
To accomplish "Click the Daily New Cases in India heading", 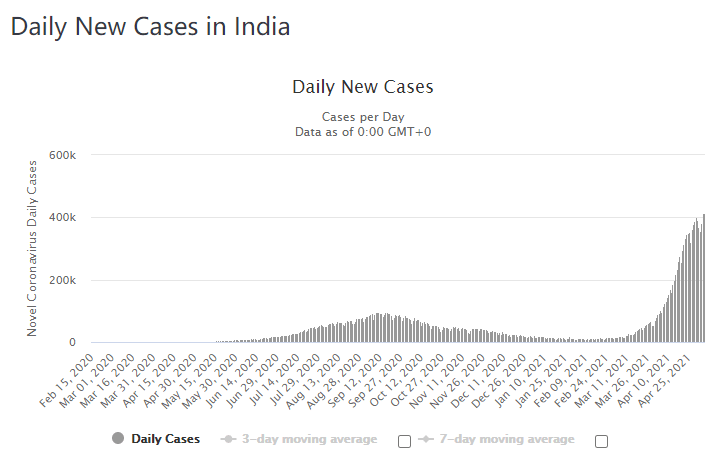I will click(x=150, y=27).
